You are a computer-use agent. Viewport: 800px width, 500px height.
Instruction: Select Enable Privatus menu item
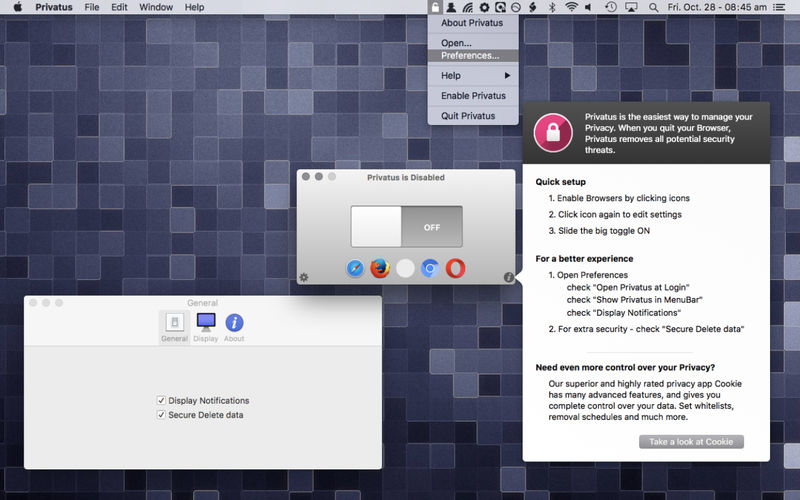473,96
